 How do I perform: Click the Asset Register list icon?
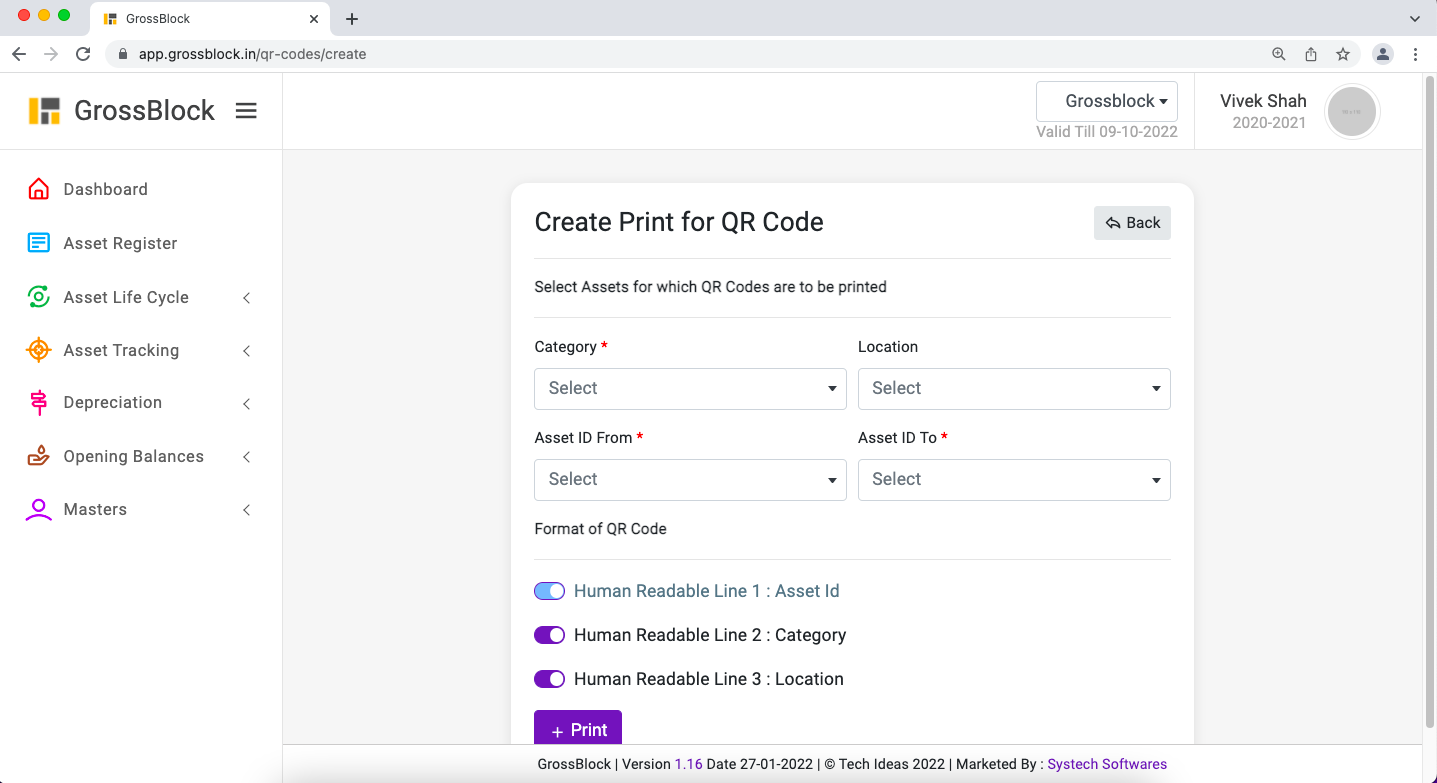click(38, 243)
